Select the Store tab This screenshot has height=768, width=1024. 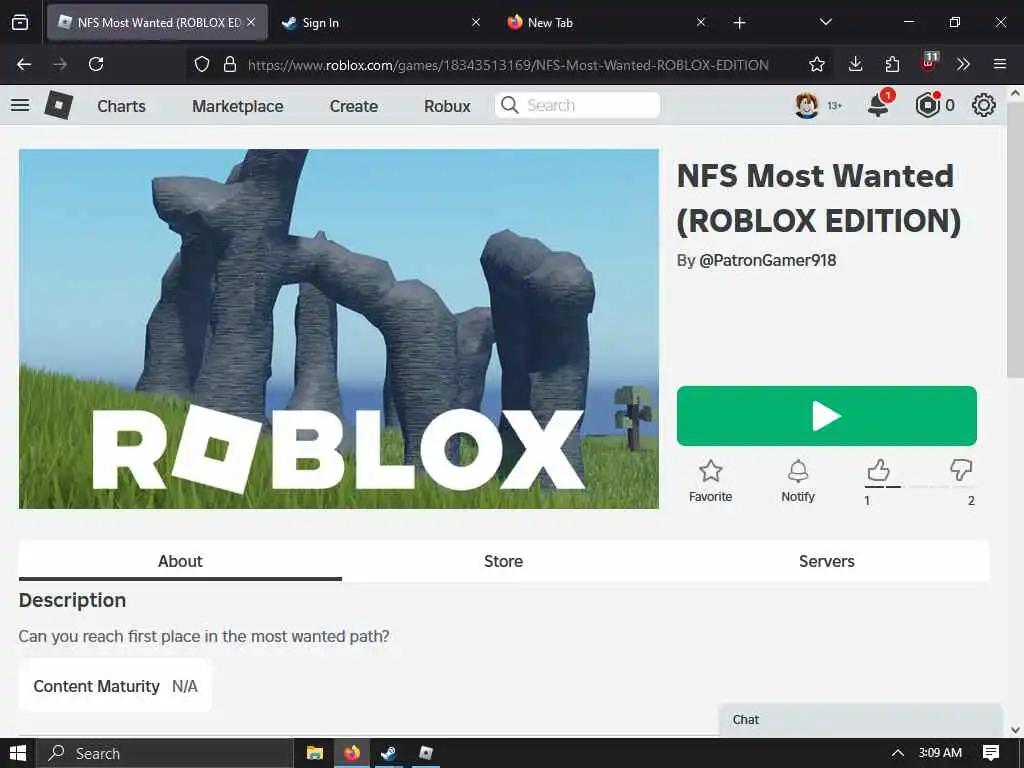click(504, 561)
